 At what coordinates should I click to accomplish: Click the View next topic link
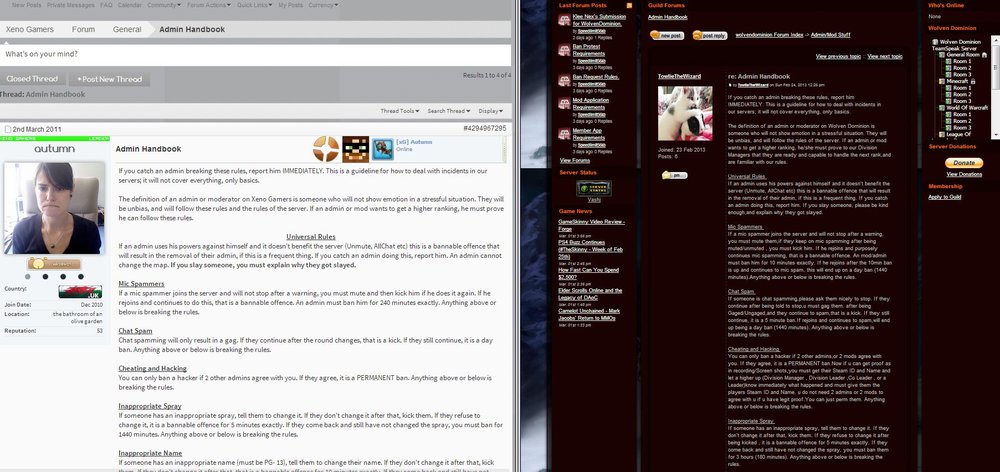[x=885, y=57]
